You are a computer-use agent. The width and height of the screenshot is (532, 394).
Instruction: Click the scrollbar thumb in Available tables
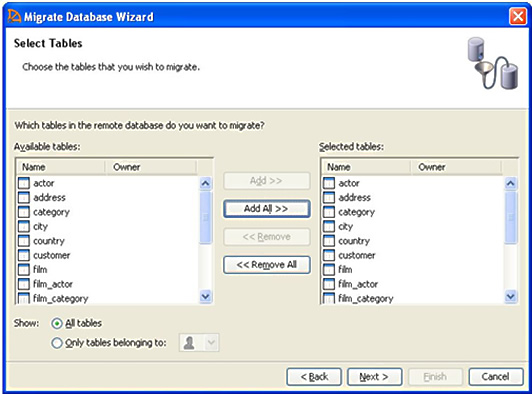206,217
